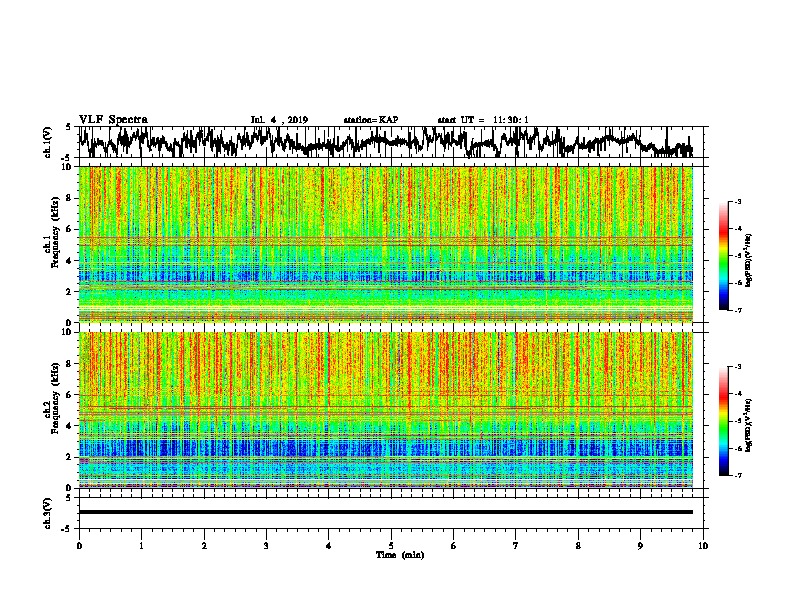Click the "-7" tick on lower color bar
The width and height of the screenshot is (792, 612).
(738, 476)
